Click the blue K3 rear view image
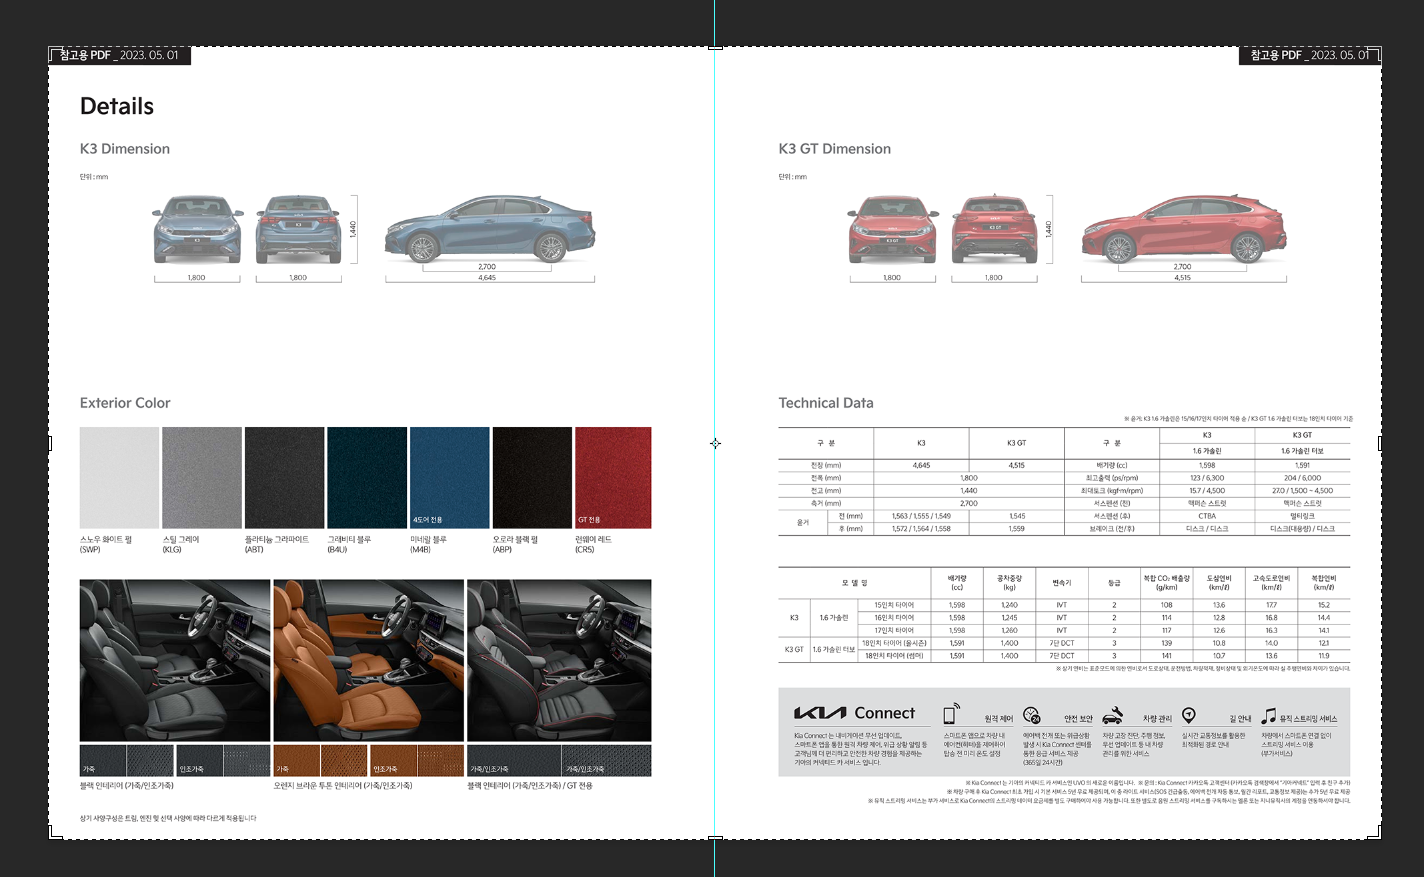This screenshot has height=877, width=1424. 298,229
